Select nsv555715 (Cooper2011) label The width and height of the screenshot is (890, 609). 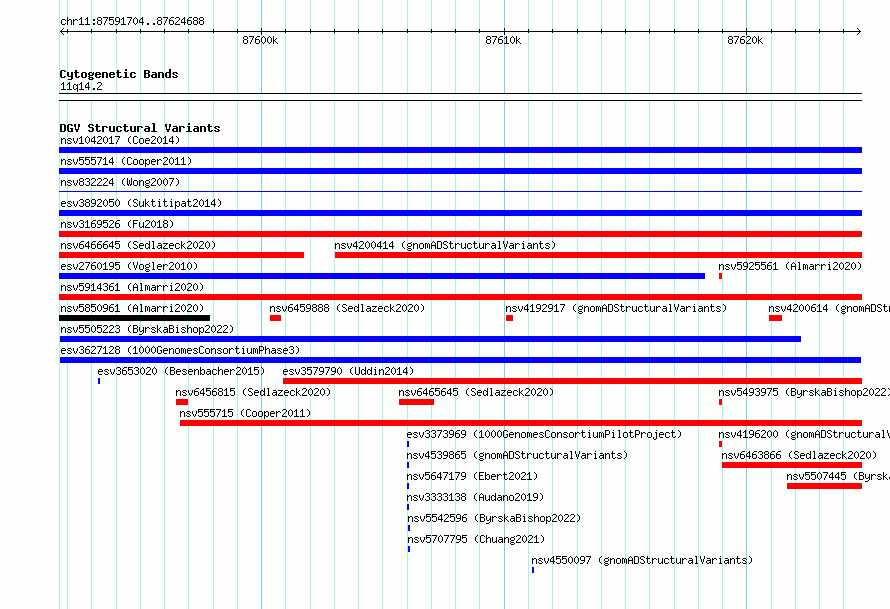pyautogui.click(x=245, y=413)
